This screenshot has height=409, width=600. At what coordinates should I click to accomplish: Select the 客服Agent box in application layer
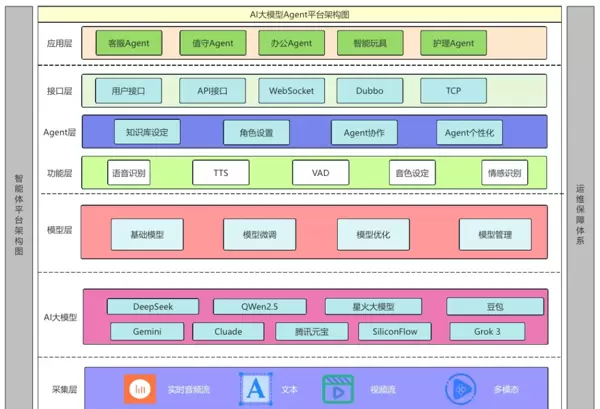127,43
